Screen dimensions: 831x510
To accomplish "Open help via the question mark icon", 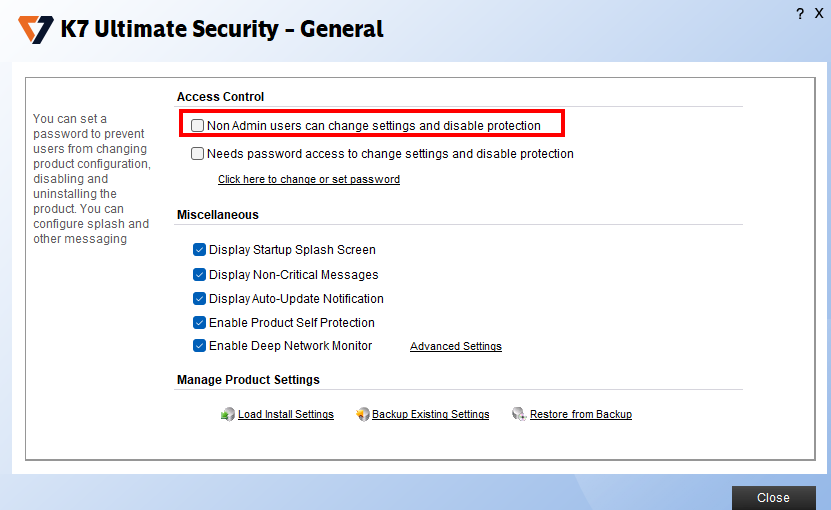I will click(x=800, y=13).
